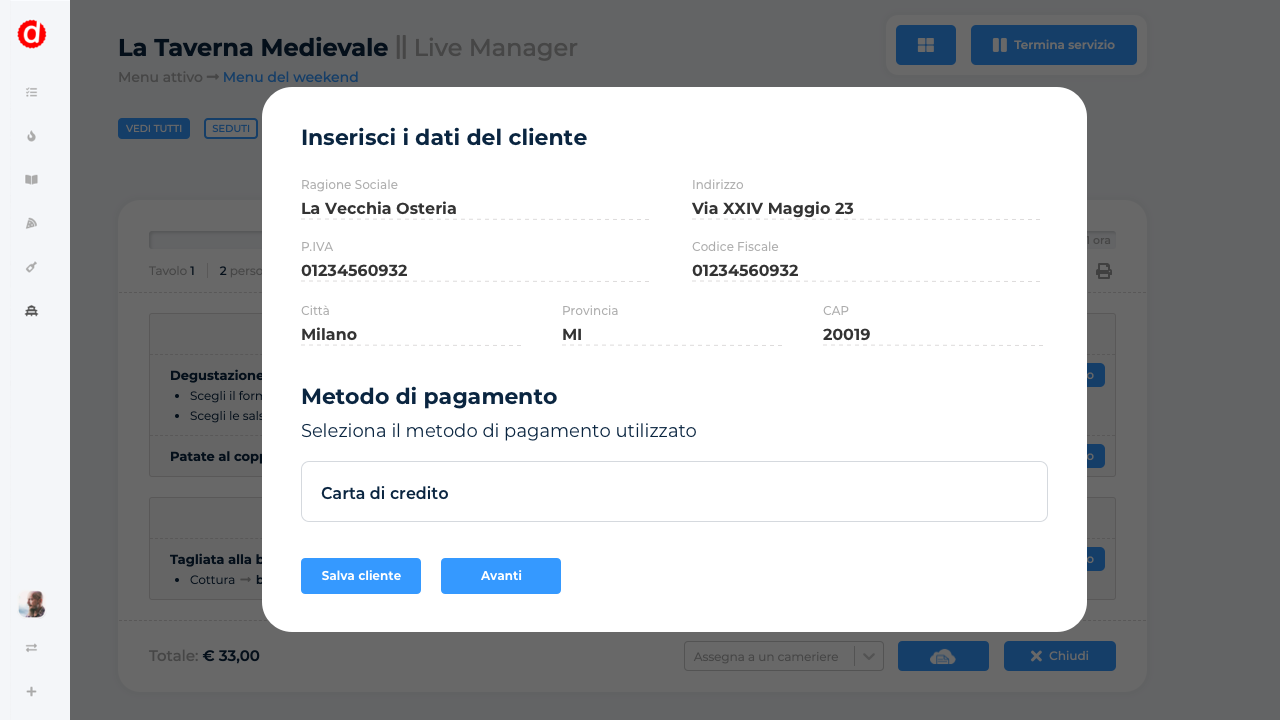Click the P.IVA field
Screen dimensions: 1280x720
click(475, 271)
